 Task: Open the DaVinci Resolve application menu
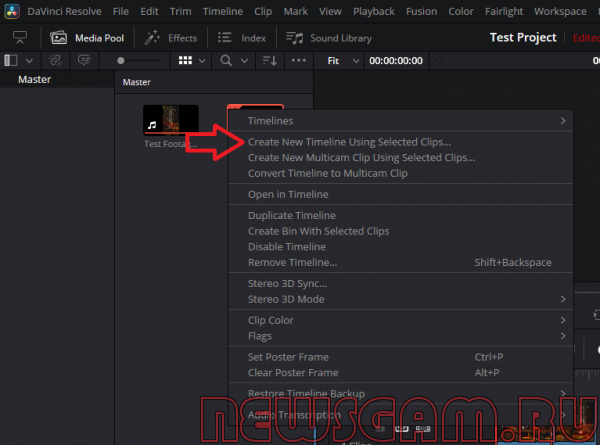pos(64,11)
